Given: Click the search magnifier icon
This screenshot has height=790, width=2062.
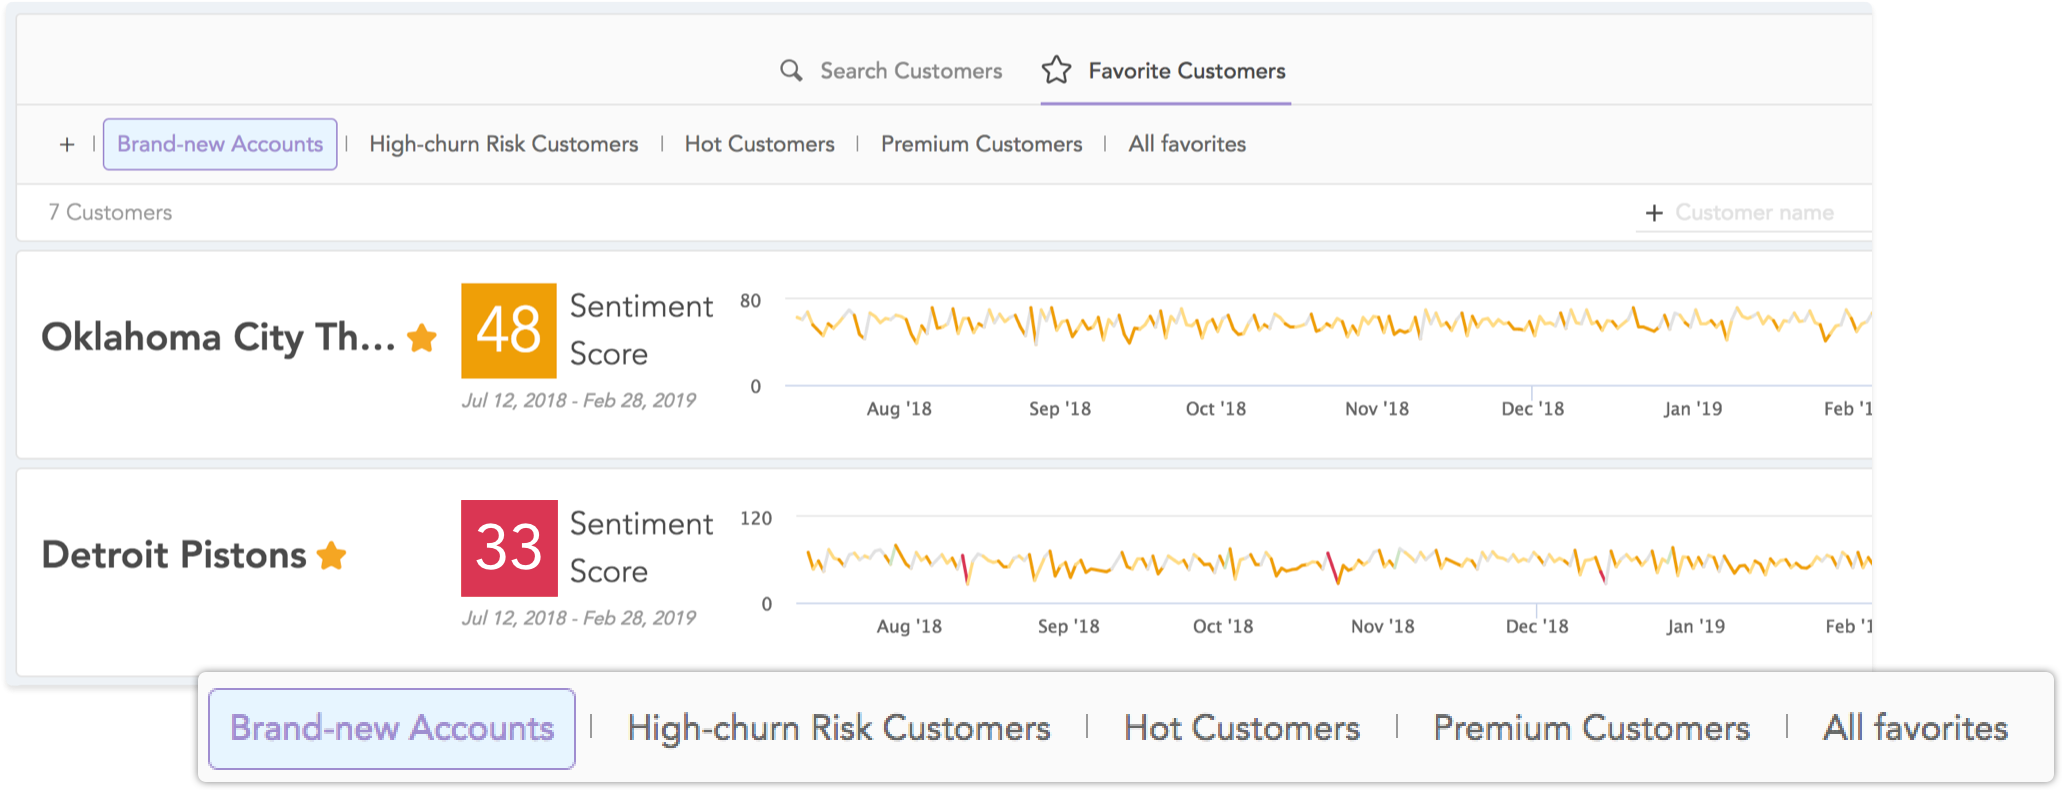Looking at the screenshot, I should pyautogui.click(x=791, y=71).
